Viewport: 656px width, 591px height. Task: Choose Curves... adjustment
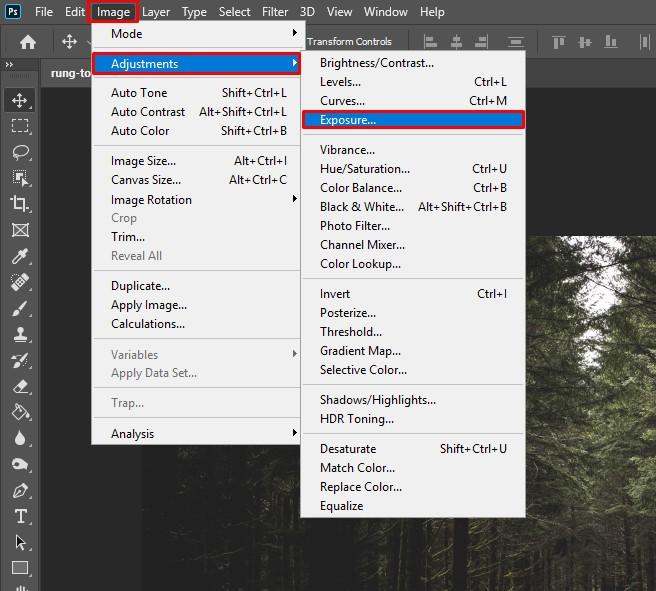click(x=413, y=101)
